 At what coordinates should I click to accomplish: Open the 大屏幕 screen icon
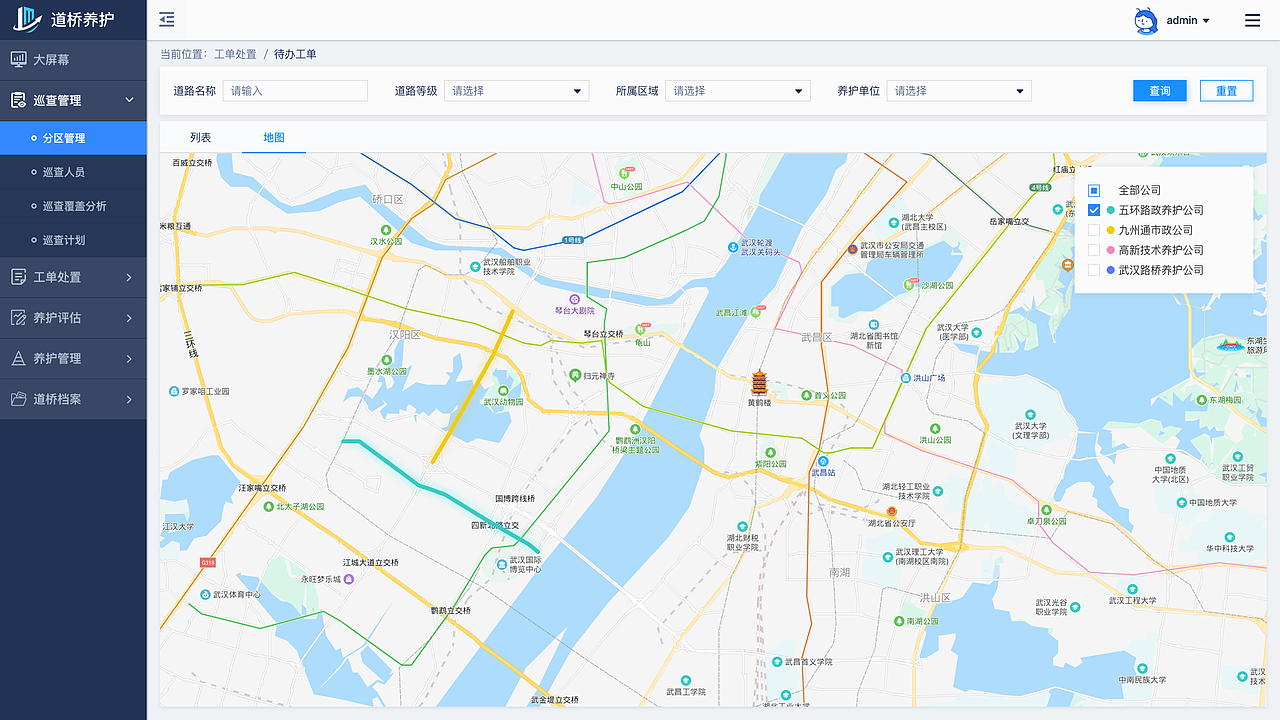point(18,60)
